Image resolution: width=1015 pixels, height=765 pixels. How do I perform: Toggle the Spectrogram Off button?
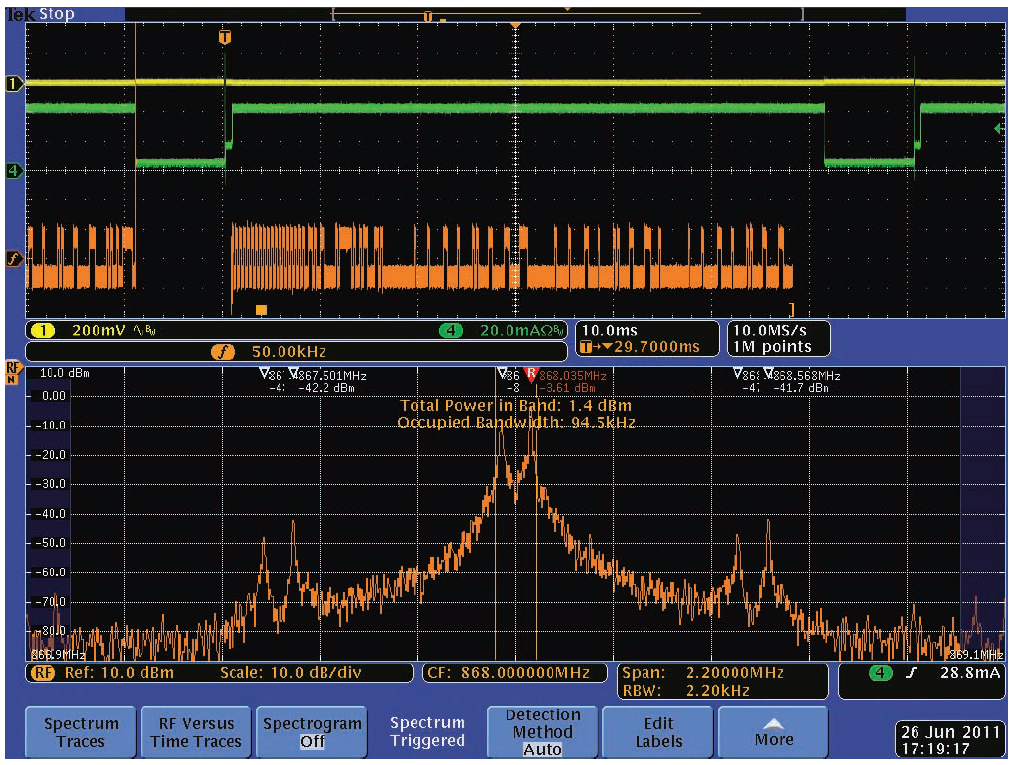(312, 732)
